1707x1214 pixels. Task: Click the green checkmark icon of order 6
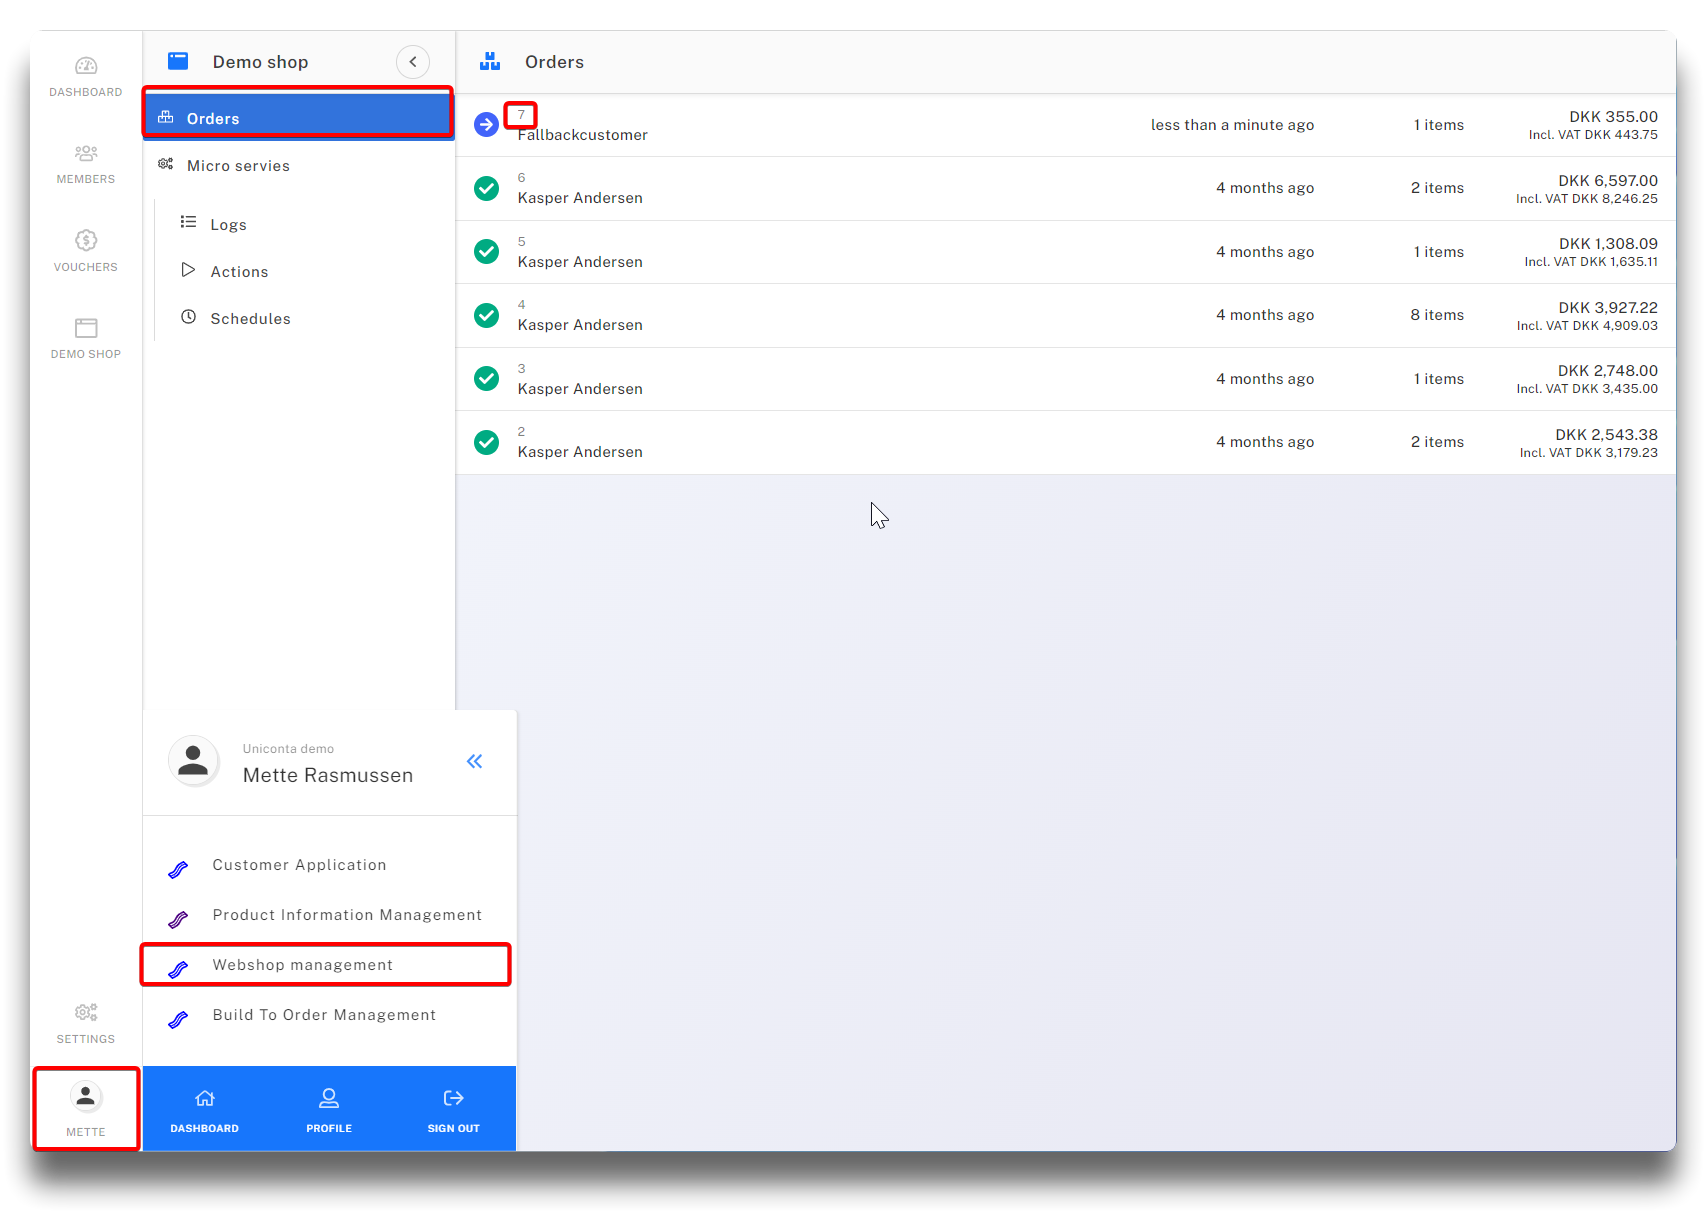click(486, 188)
